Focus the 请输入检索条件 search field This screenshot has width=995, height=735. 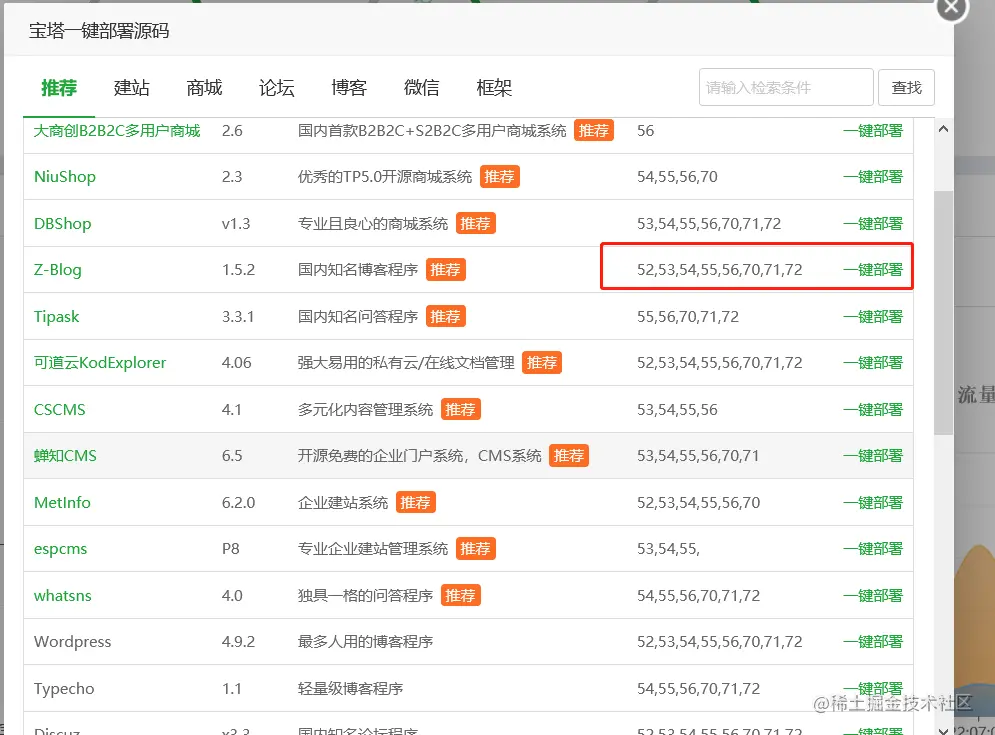pyautogui.click(x=786, y=88)
